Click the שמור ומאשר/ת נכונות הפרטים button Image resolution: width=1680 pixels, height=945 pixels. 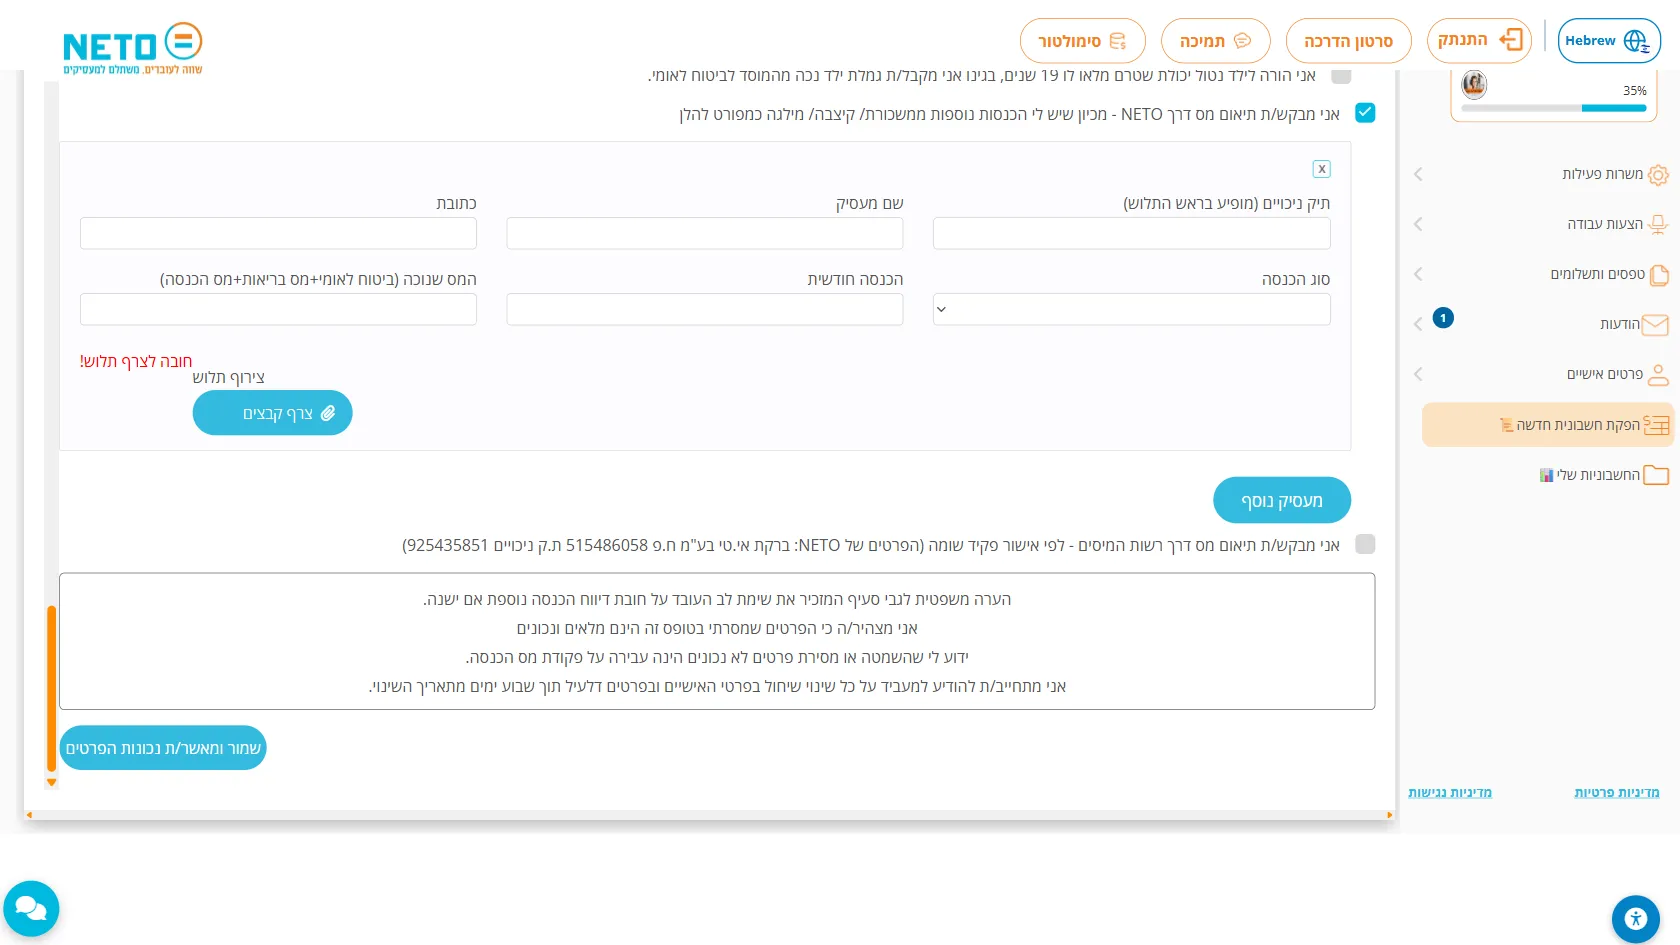click(x=163, y=748)
